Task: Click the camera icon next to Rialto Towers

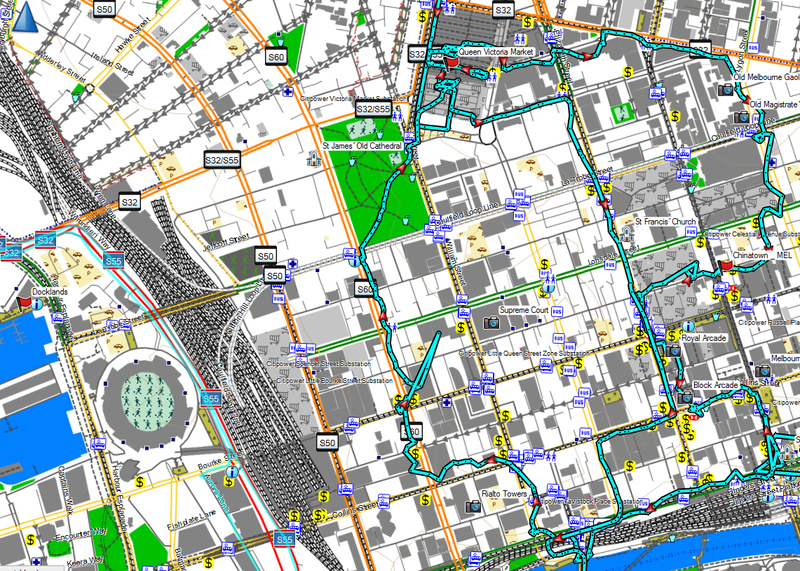Action: [x=473, y=507]
